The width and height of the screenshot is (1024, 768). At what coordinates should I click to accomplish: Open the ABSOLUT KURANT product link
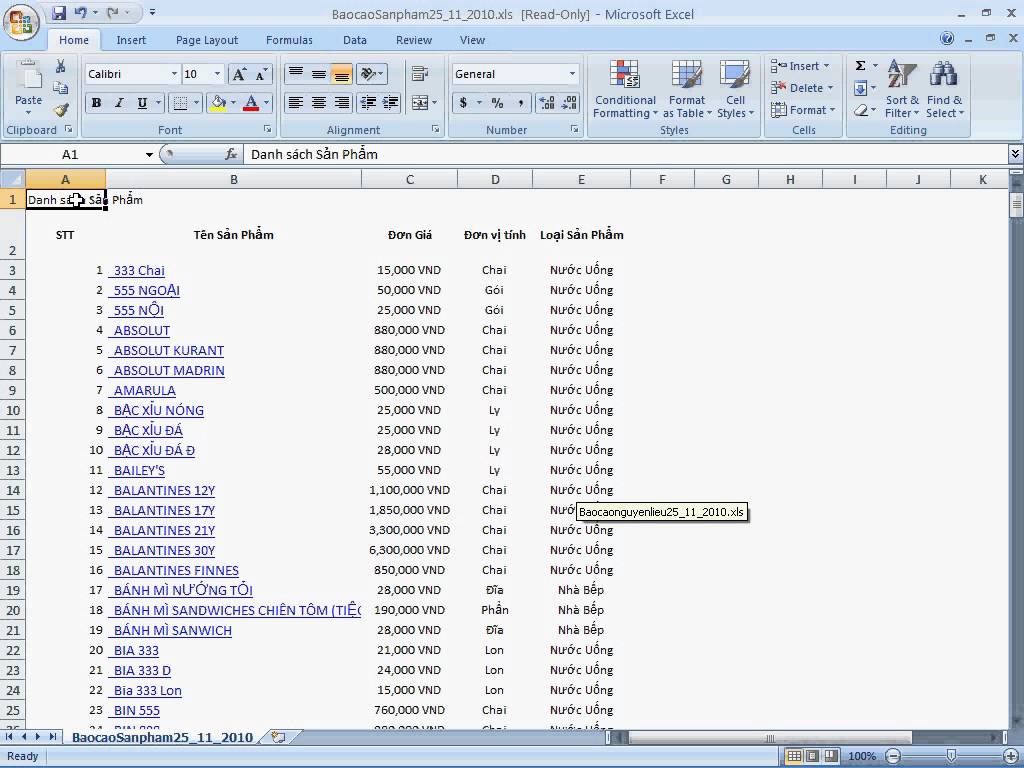click(168, 350)
